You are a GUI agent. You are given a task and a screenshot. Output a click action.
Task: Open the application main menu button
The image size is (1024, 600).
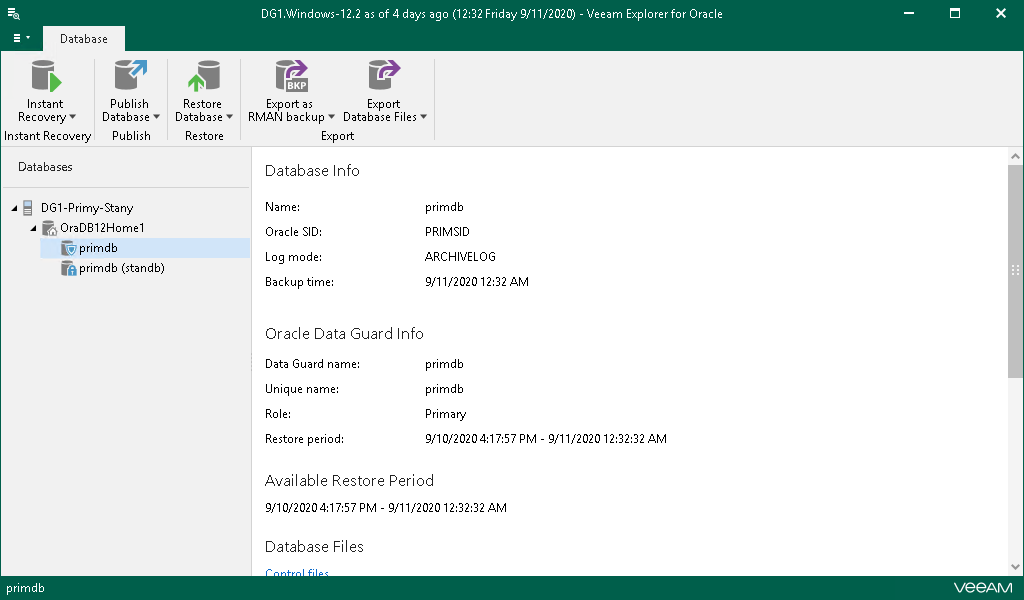(21, 38)
